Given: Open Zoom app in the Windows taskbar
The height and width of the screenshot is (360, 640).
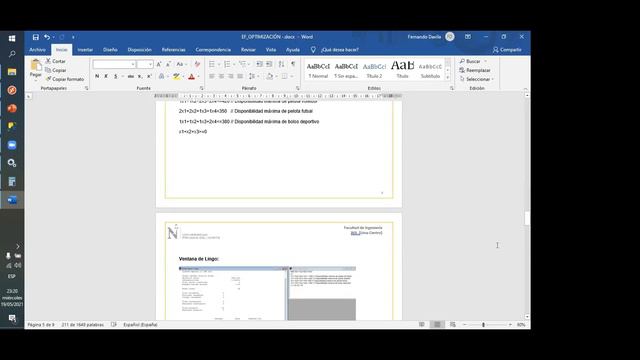Looking at the screenshot, I should pos(12,145).
